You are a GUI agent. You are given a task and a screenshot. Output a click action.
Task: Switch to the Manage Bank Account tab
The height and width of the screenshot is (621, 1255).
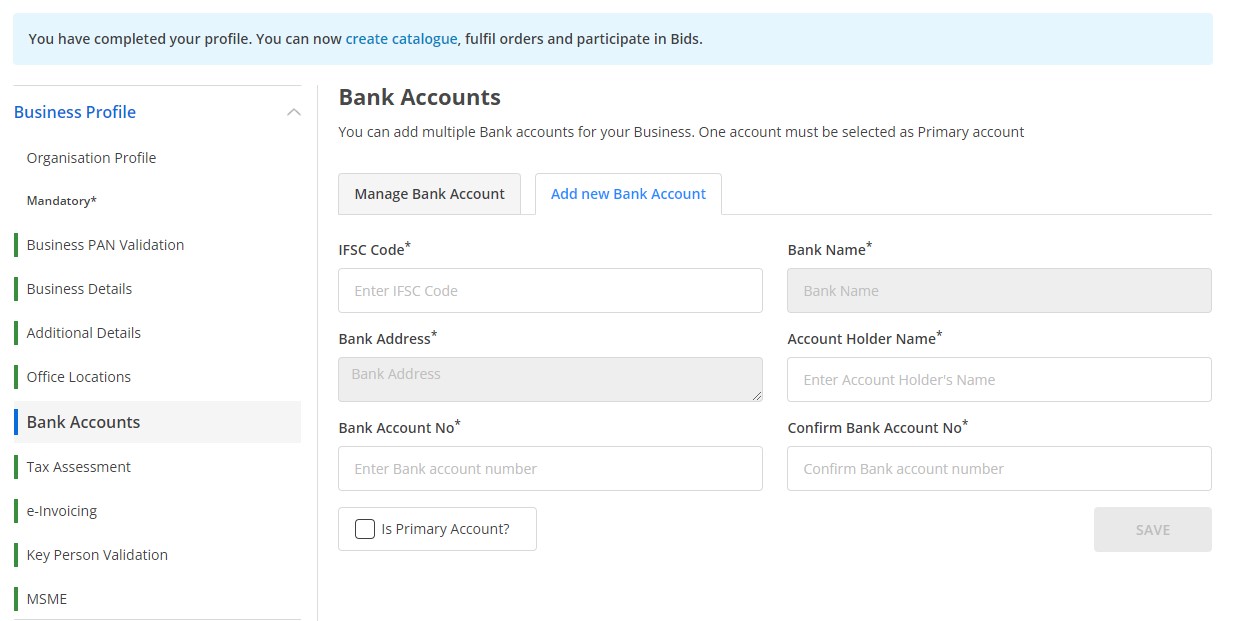click(x=429, y=193)
